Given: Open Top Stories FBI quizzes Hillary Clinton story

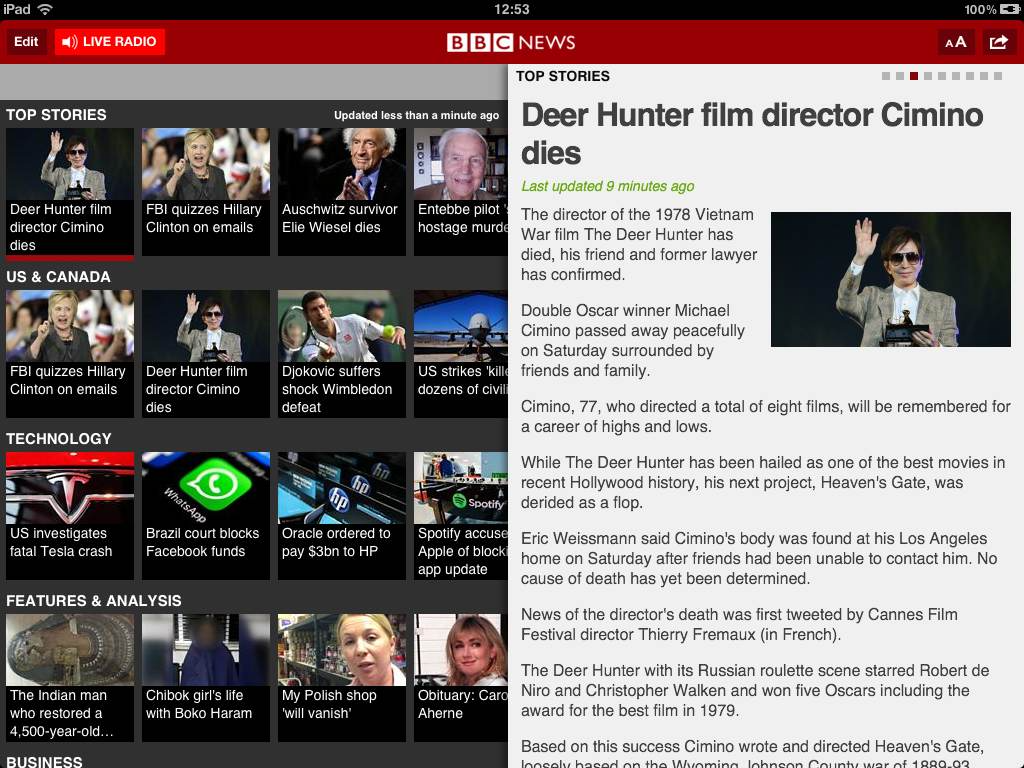Looking at the screenshot, I should pos(206,192).
